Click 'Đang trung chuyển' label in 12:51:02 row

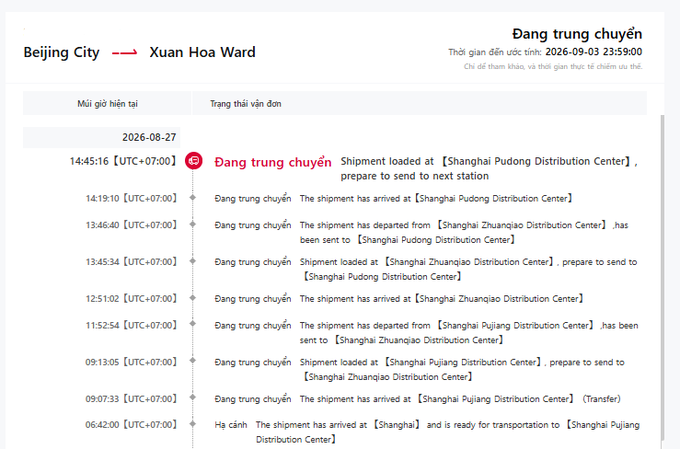pyautogui.click(x=253, y=299)
